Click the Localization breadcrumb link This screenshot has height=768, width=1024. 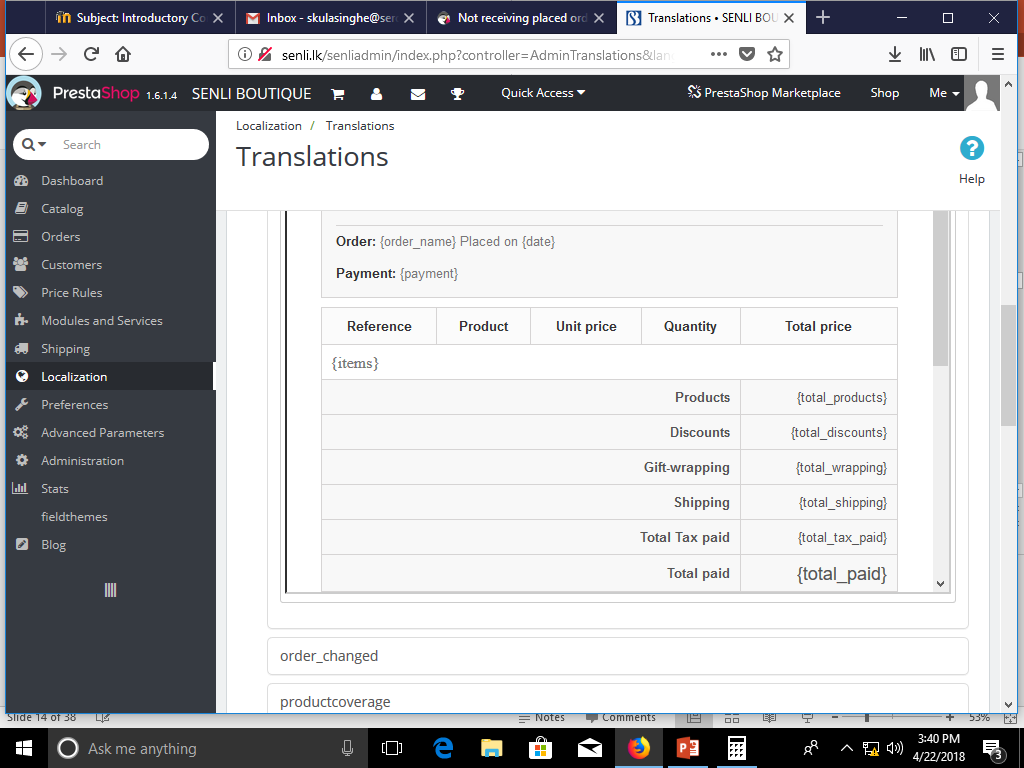coord(268,126)
